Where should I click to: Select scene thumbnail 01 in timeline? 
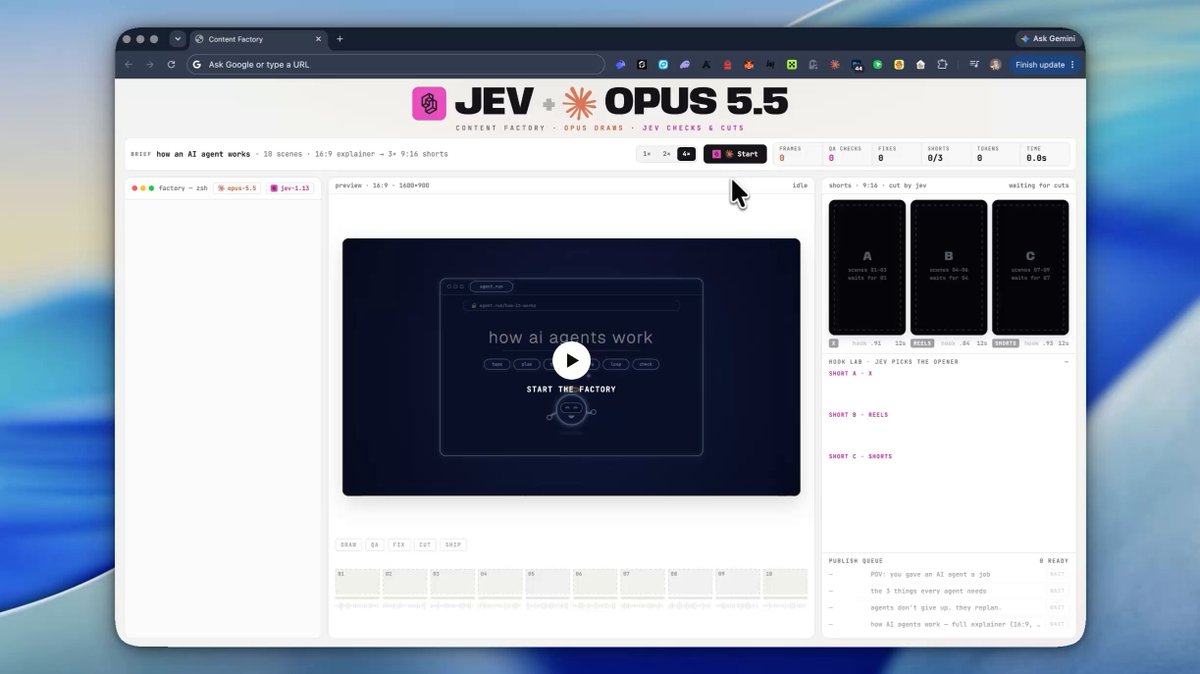357,583
